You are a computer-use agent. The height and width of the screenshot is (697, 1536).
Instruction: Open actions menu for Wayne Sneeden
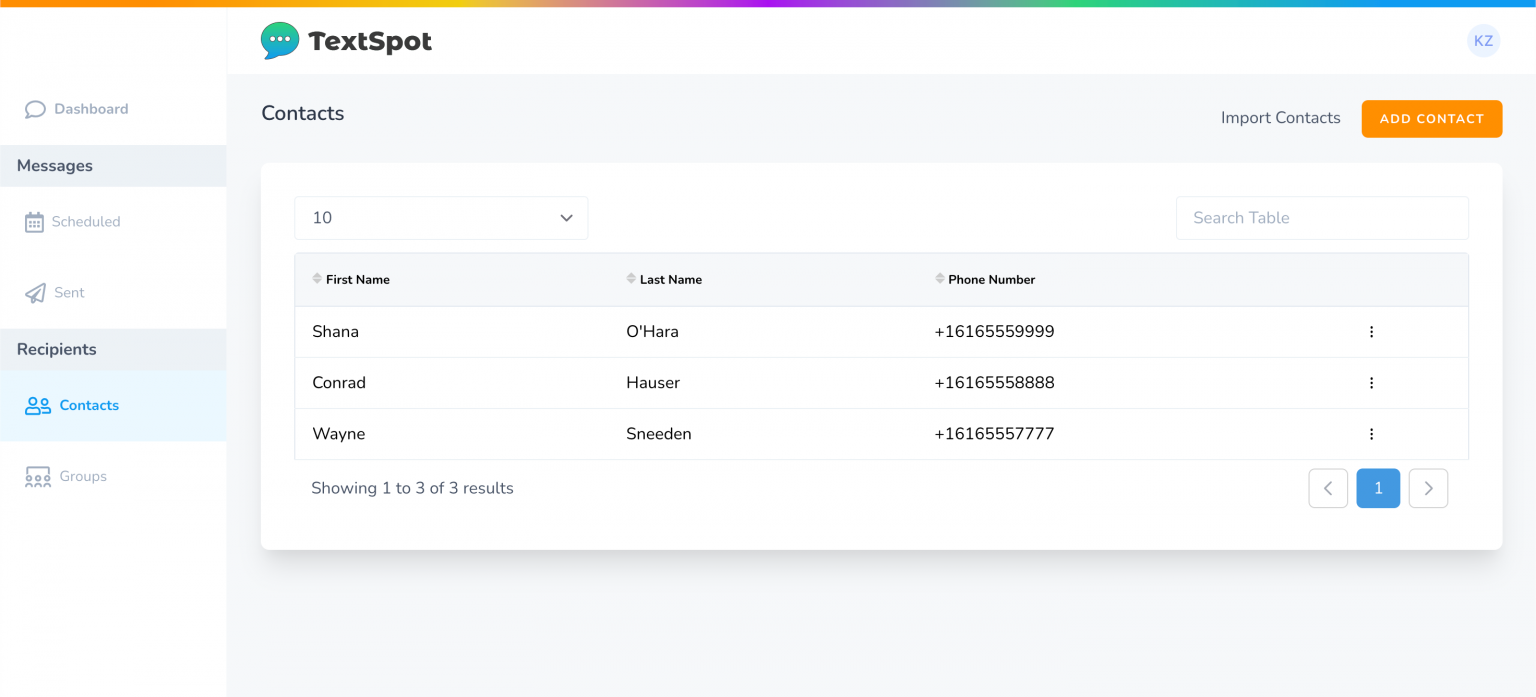(1371, 433)
